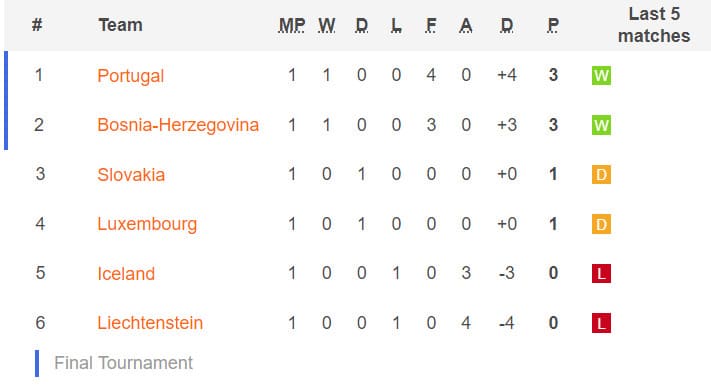Click Liechtenstein's red L result badge
The height and width of the screenshot is (391, 711).
coord(601,323)
